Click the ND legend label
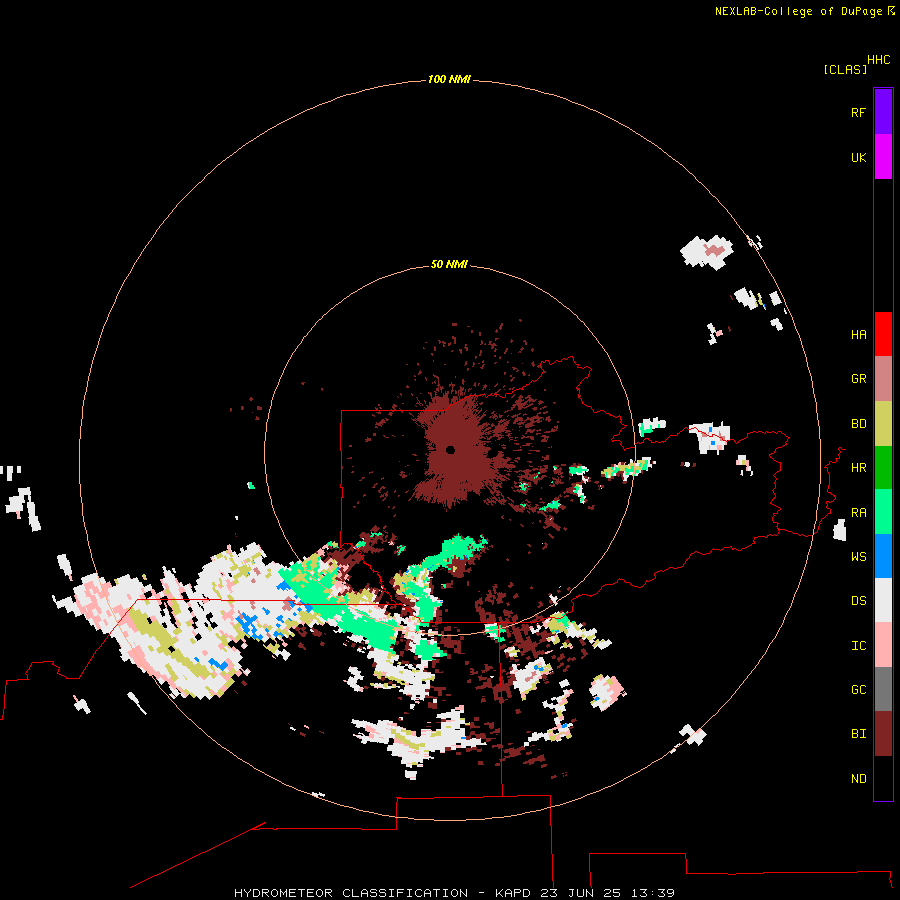 tap(858, 779)
